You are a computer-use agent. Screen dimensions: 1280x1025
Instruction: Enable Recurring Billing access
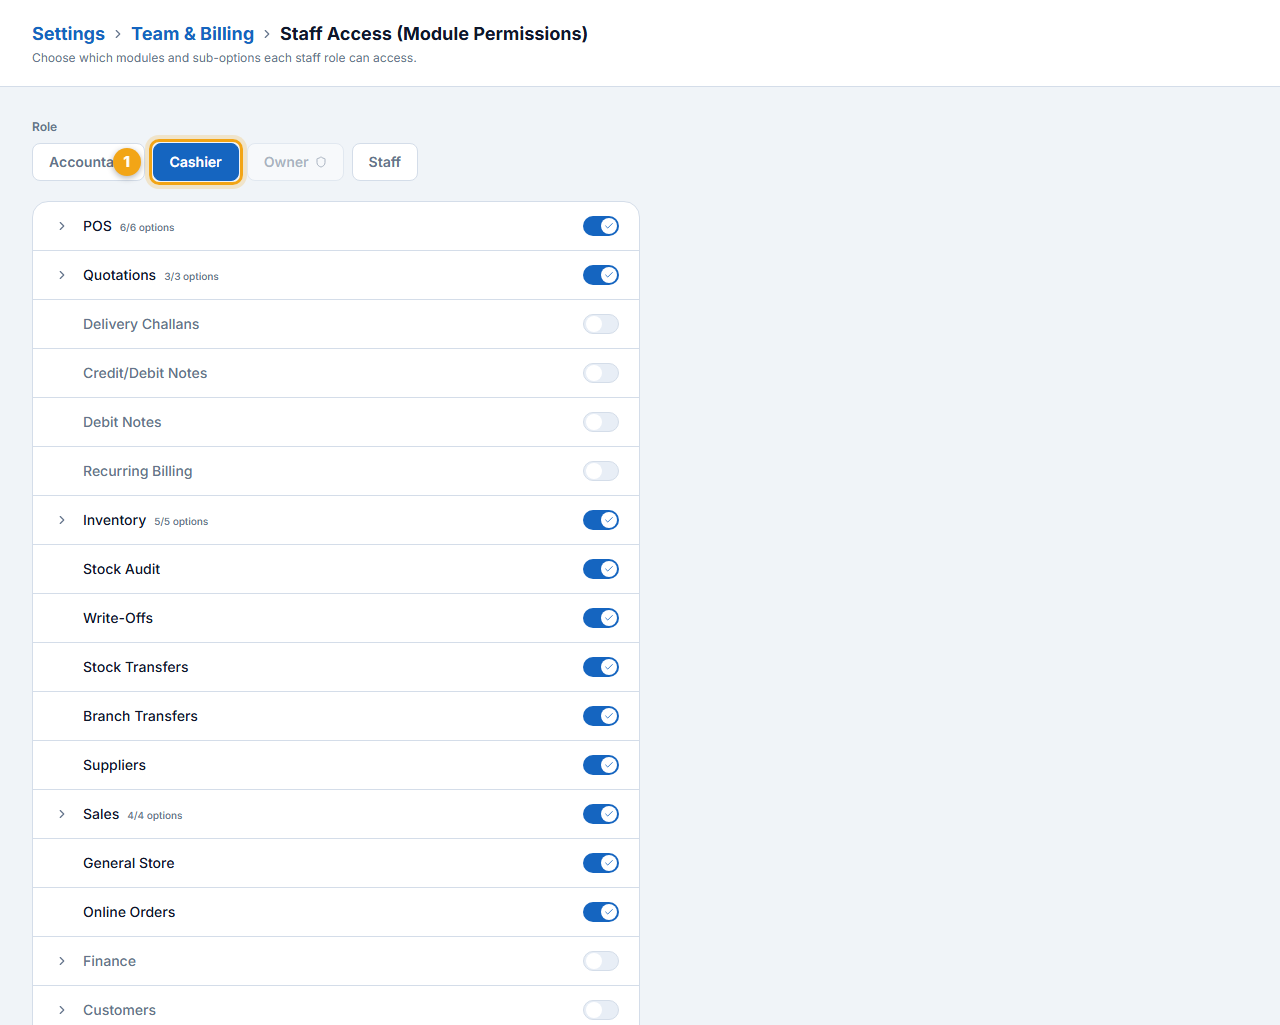pos(601,471)
